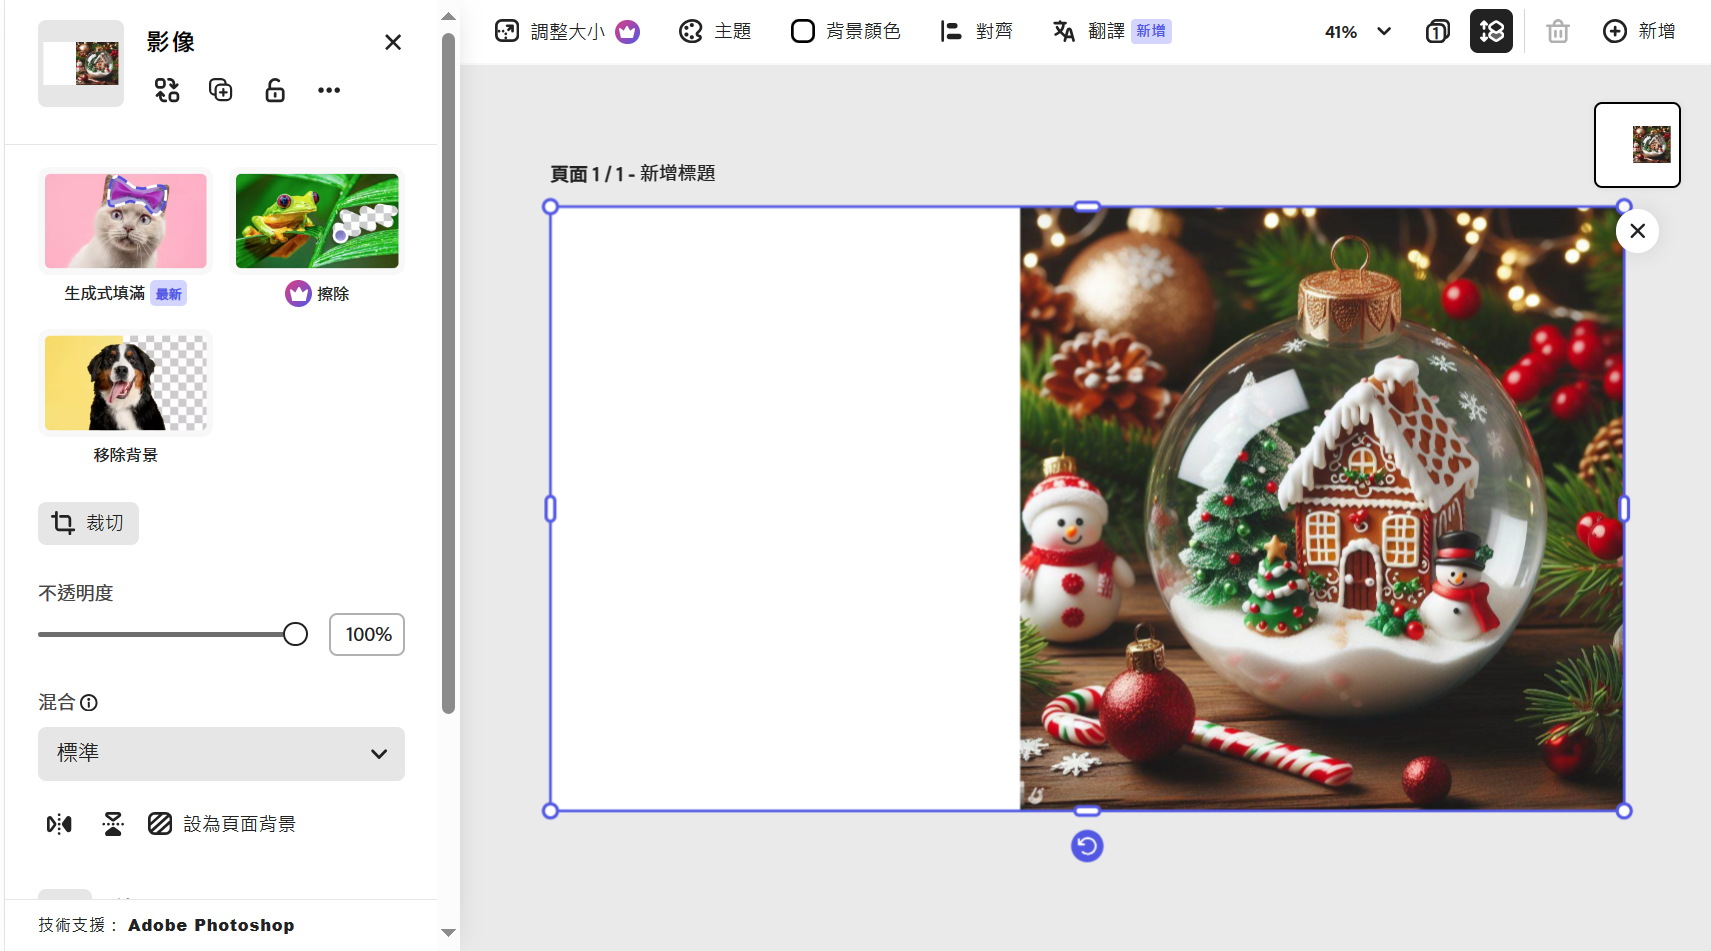Screen dimensions: 1711x951
Task: Click the opacity slider handle
Action: point(295,634)
